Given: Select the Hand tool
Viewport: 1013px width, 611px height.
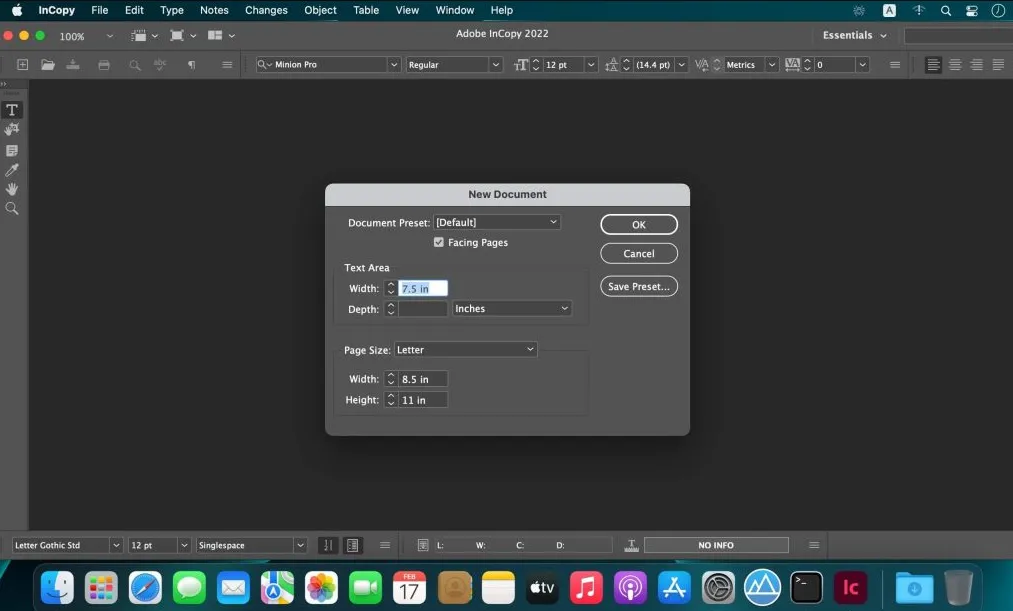Looking at the screenshot, I should pyautogui.click(x=12, y=189).
